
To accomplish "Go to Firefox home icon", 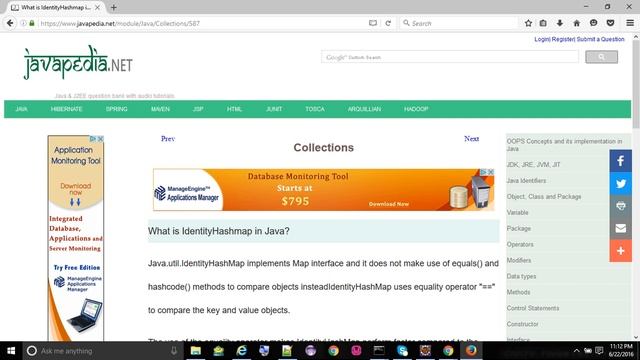I will 576,23.
